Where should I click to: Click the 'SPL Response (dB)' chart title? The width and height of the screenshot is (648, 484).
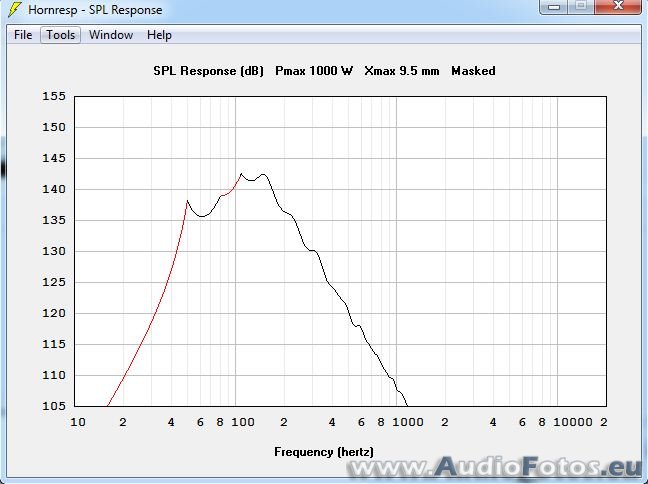[x=208, y=71]
